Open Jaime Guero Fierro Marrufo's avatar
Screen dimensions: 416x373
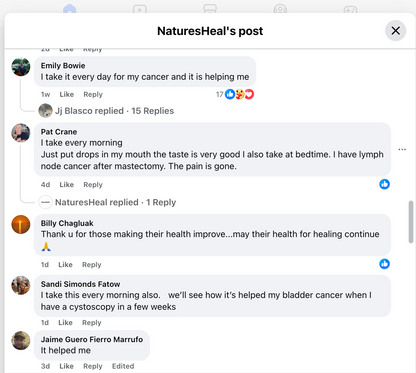click(x=21, y=340)
